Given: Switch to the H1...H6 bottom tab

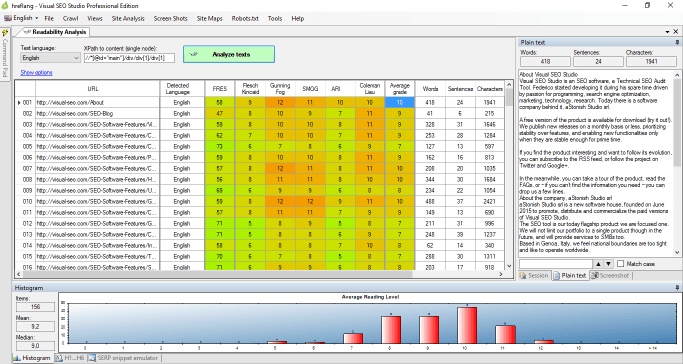Looking at the screenshot, I should (70, 358).
